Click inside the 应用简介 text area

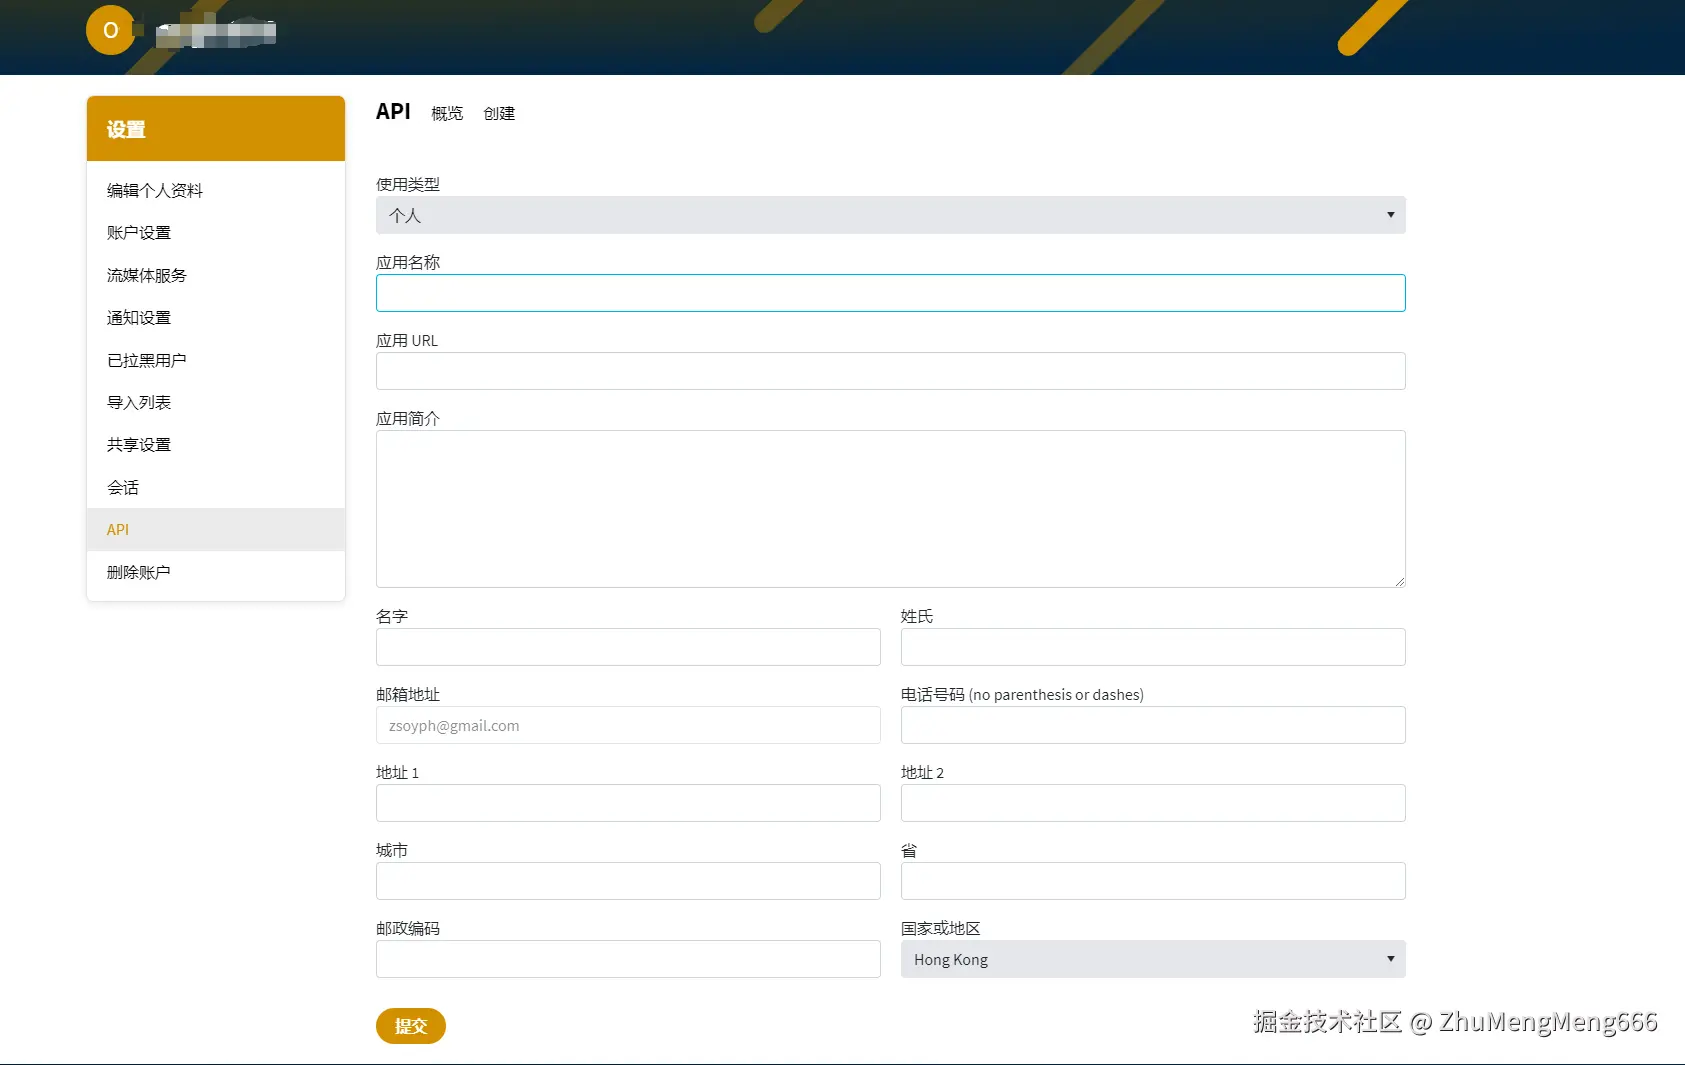pos(890,509)
